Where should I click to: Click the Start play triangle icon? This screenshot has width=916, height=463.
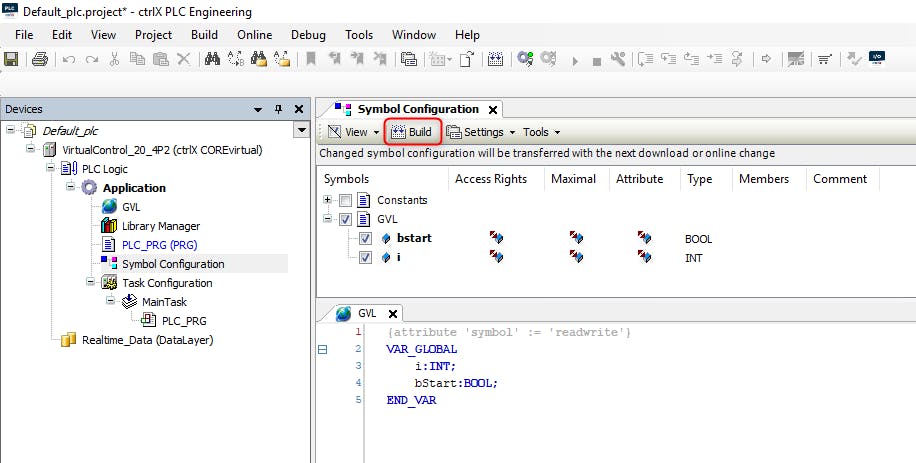(x=575, y=61)
